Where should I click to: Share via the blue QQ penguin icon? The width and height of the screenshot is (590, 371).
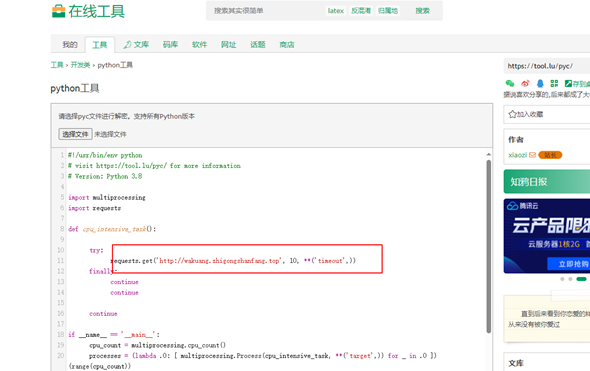[540, 83]
